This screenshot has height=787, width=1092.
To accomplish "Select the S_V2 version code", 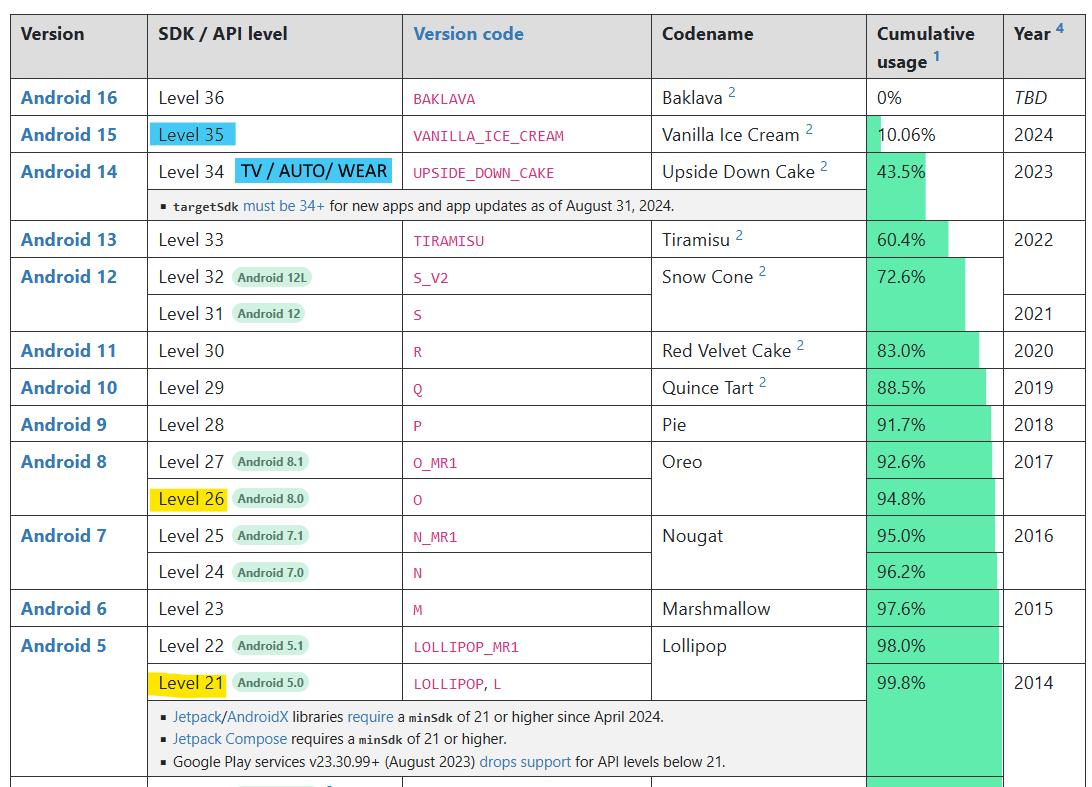I will click(430, 278).
